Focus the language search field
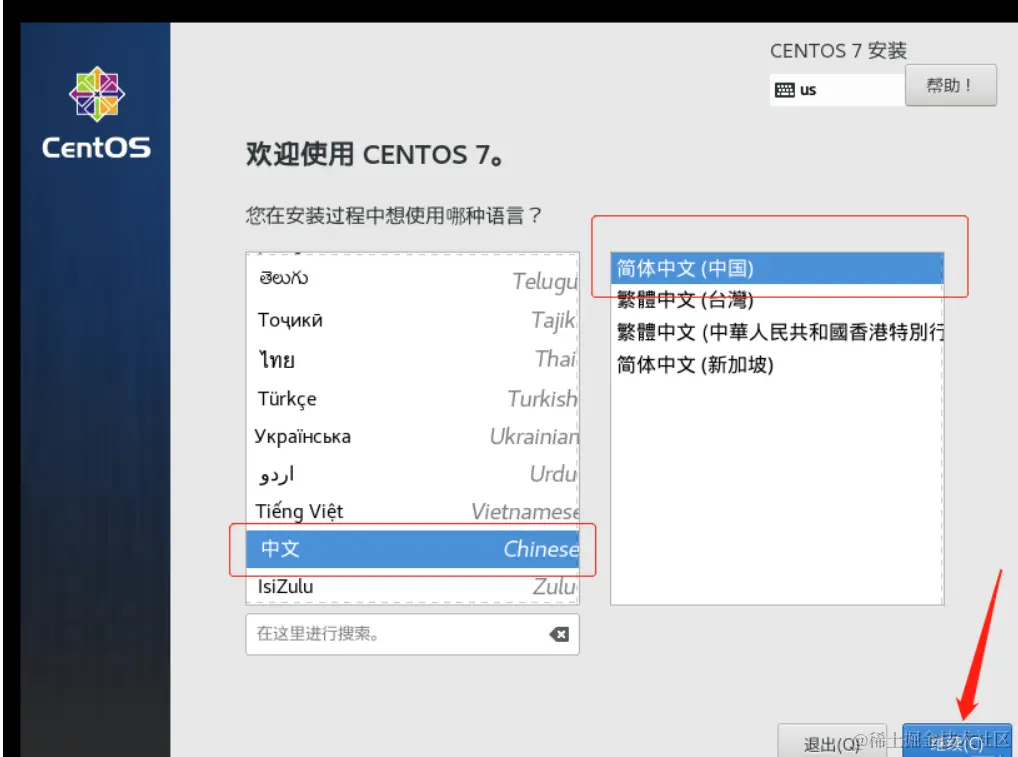Viewport: 1018px width, 757px height. click(412, 634)
